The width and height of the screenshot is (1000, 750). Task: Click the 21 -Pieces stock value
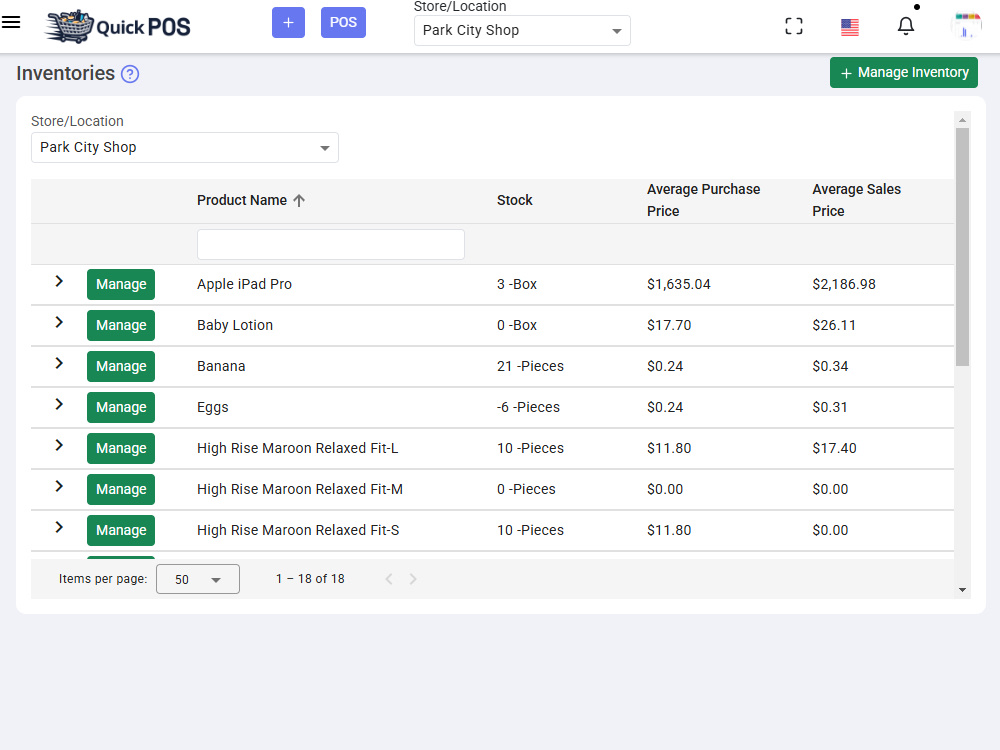531,366
